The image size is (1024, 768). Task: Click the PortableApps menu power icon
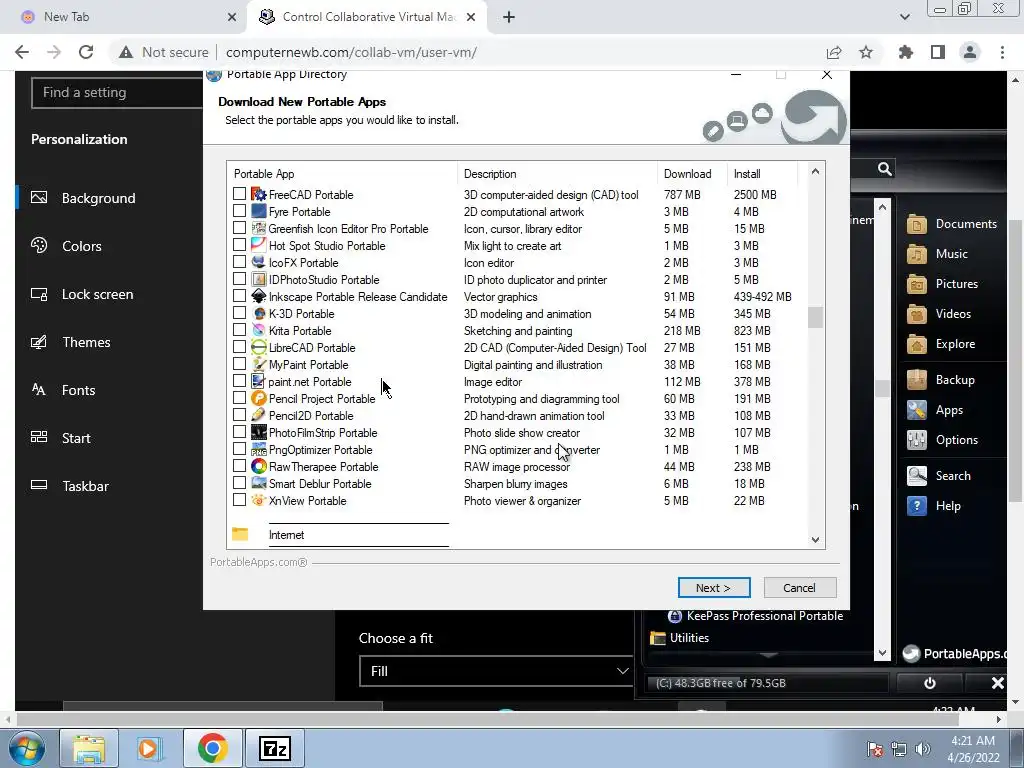[929, 683]
